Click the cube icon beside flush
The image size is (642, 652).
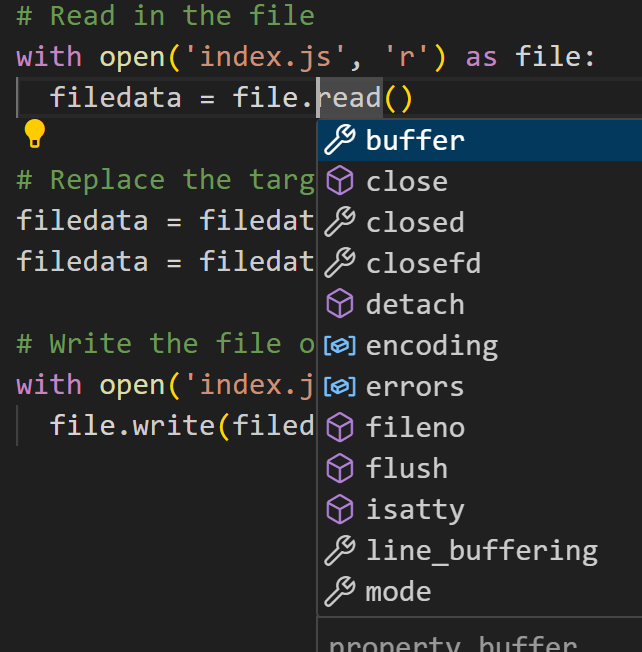340,468
